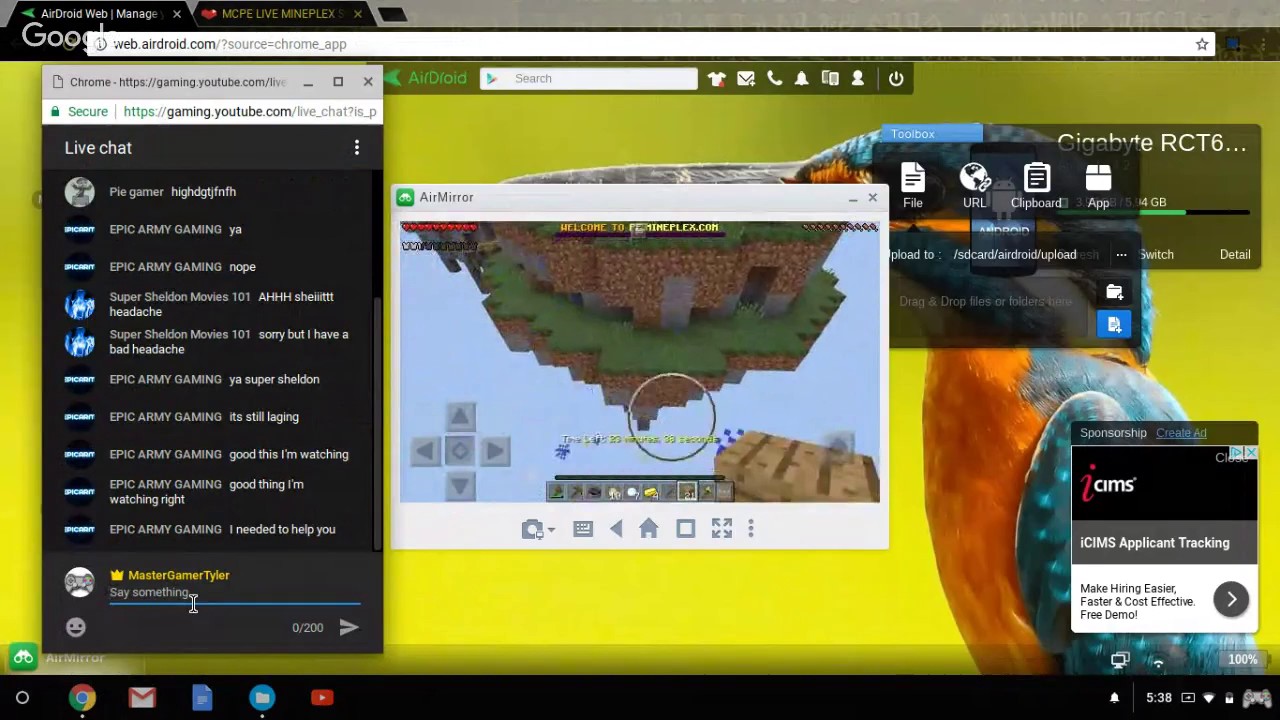Click the send message arrow

(349, 627)
